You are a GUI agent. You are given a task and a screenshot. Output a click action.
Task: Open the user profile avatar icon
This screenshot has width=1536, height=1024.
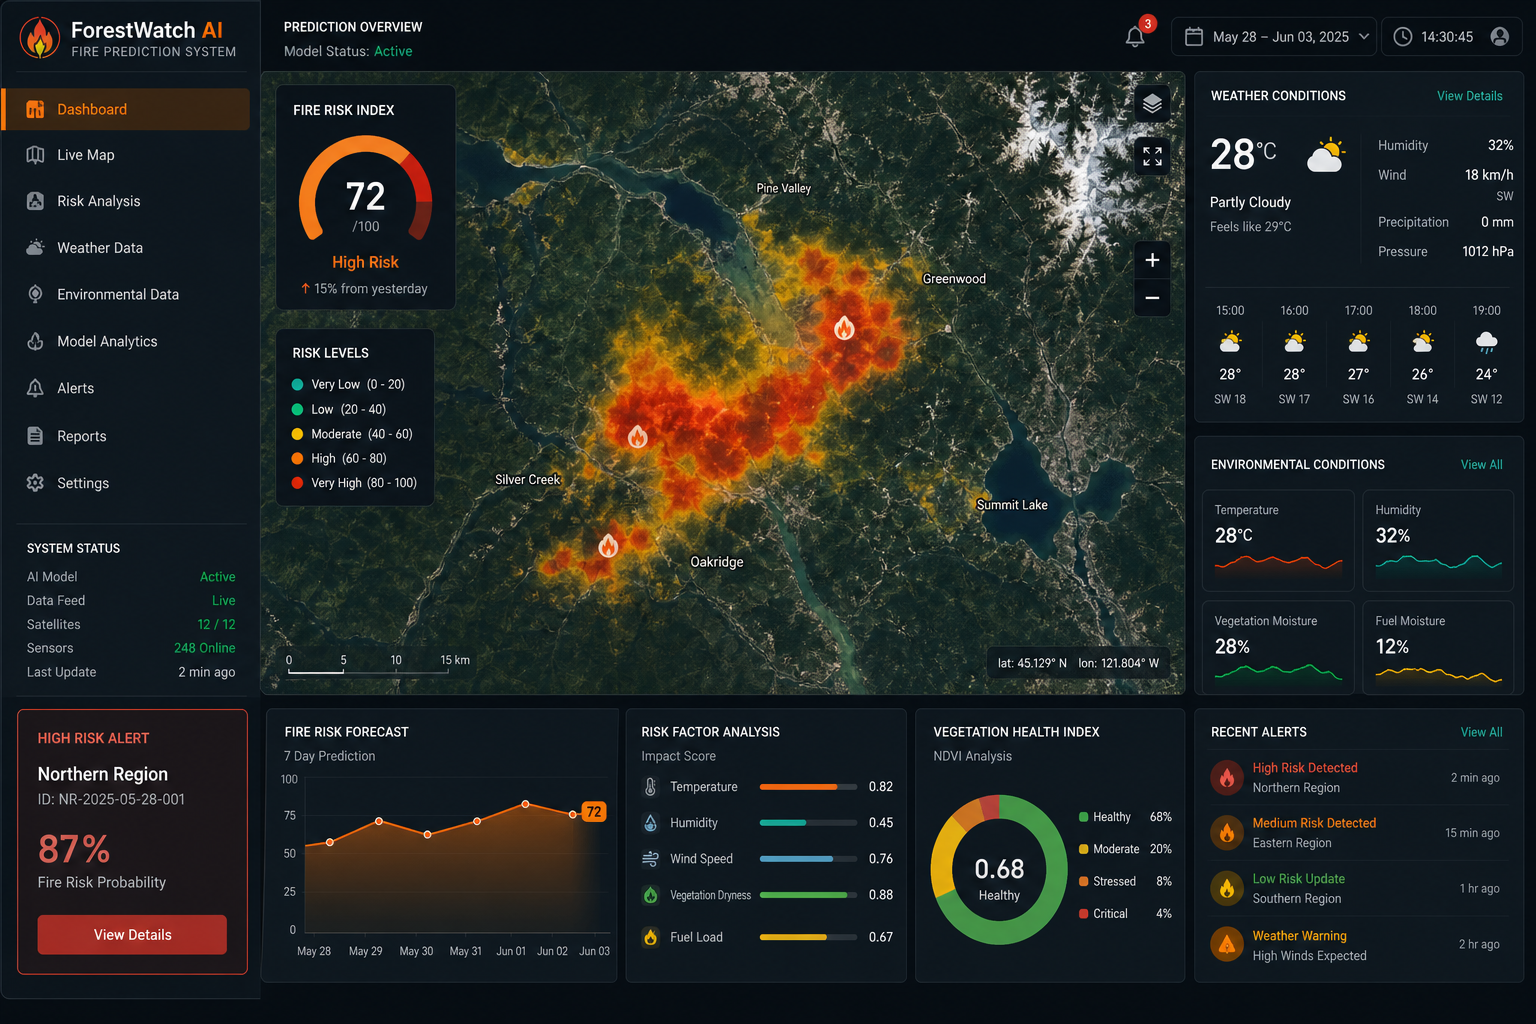pos(1499,37)
